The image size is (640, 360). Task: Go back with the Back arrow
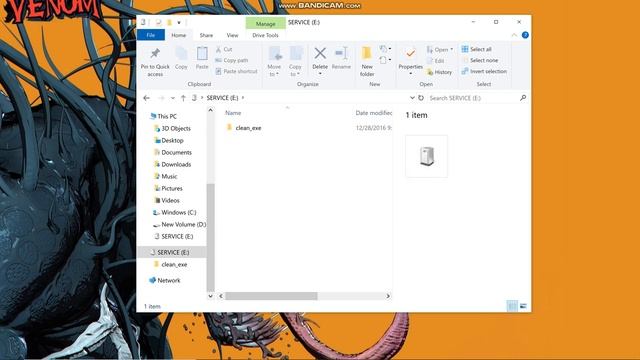tap(147, 98)
